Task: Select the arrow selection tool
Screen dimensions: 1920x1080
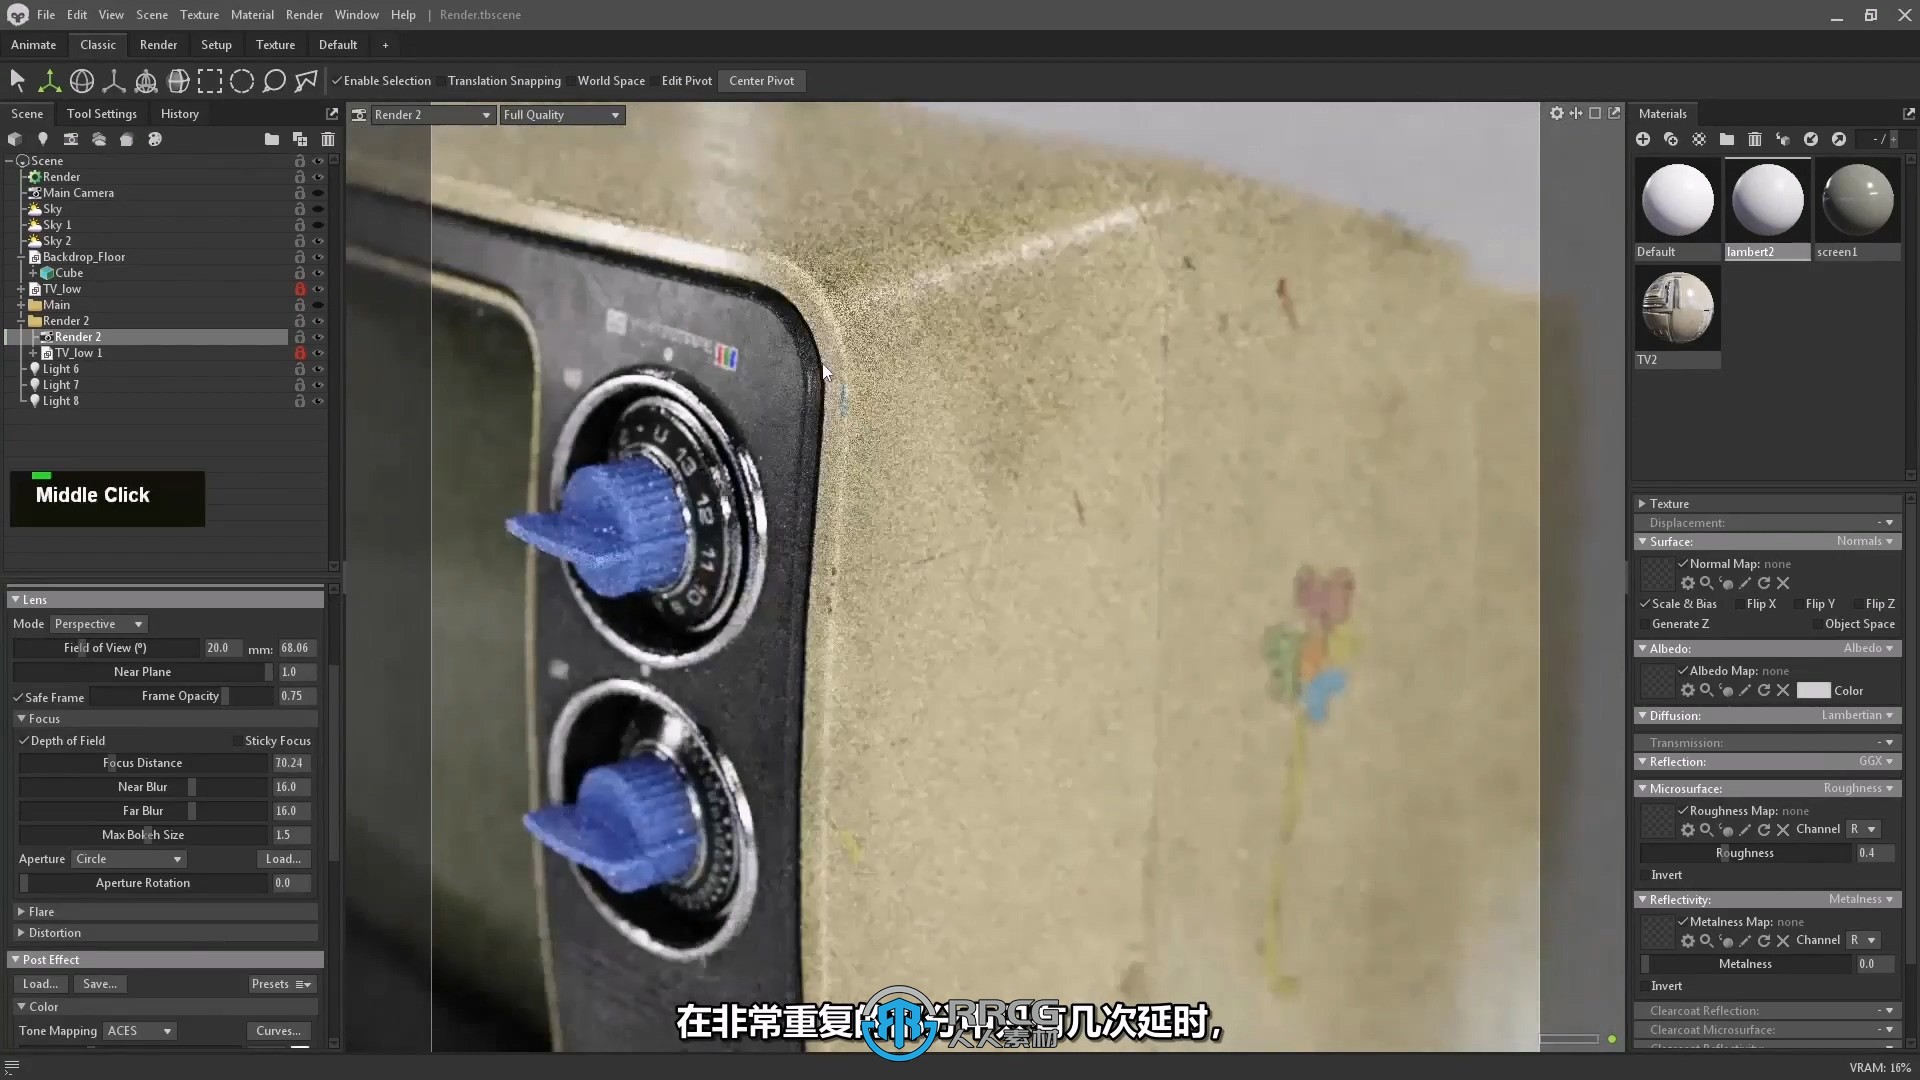Action: pyautogui.click(x=17, y=81)
